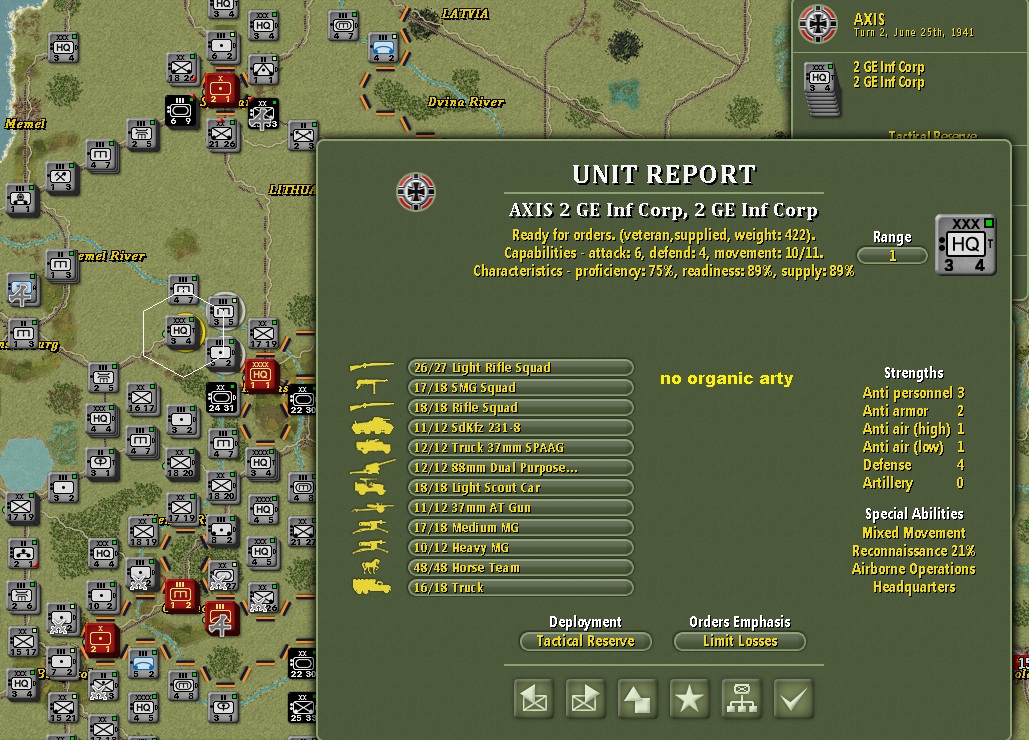The width and height of the screenshot is (1029, 740).
Task: Click the 18/18 Rifle Squad bar
Action: coord(520,407)
